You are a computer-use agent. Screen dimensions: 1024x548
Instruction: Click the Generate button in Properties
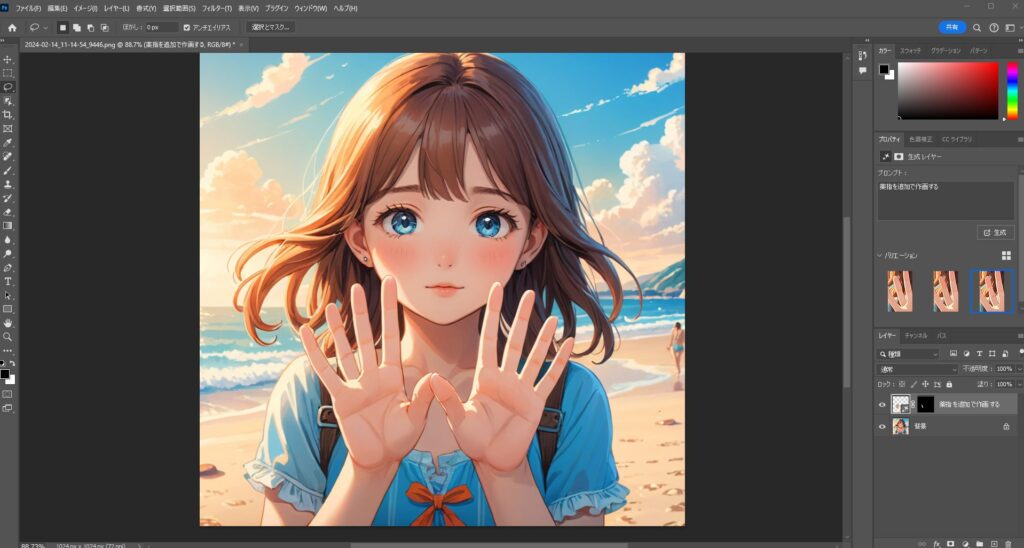996,233
